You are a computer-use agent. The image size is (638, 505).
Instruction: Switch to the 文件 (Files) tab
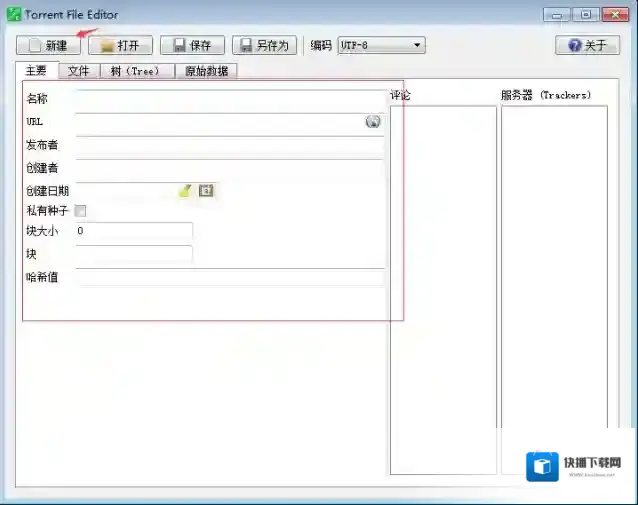(x=79, y=71)
